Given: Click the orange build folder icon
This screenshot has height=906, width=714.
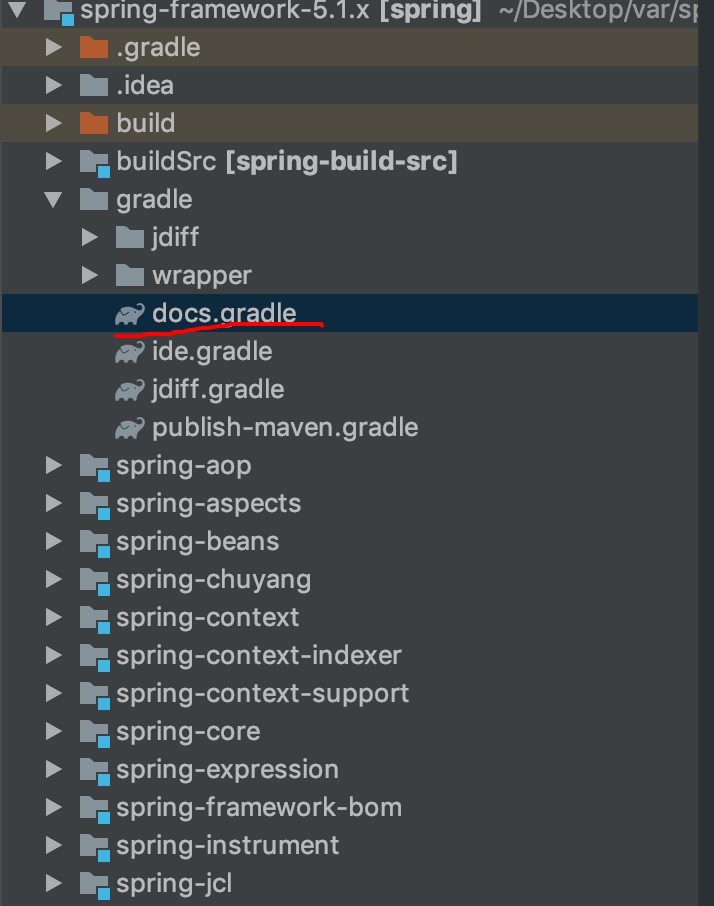Looking at the screenshot, I should 93,123.
